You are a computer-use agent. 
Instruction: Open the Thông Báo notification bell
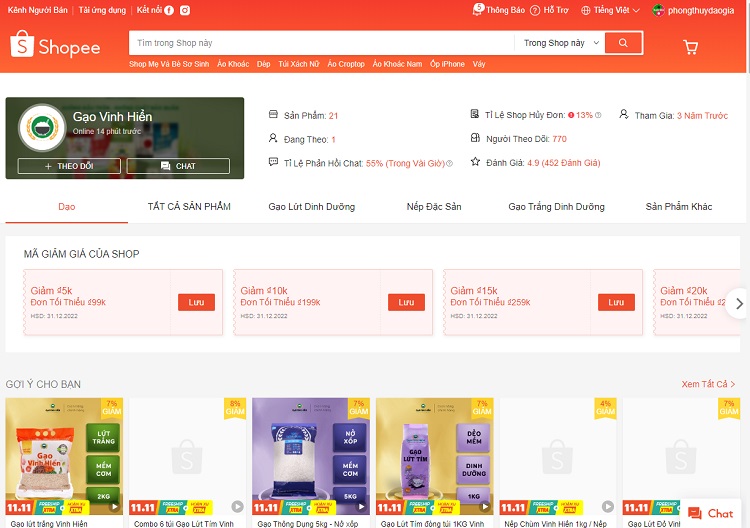click(x=478, y=10)
